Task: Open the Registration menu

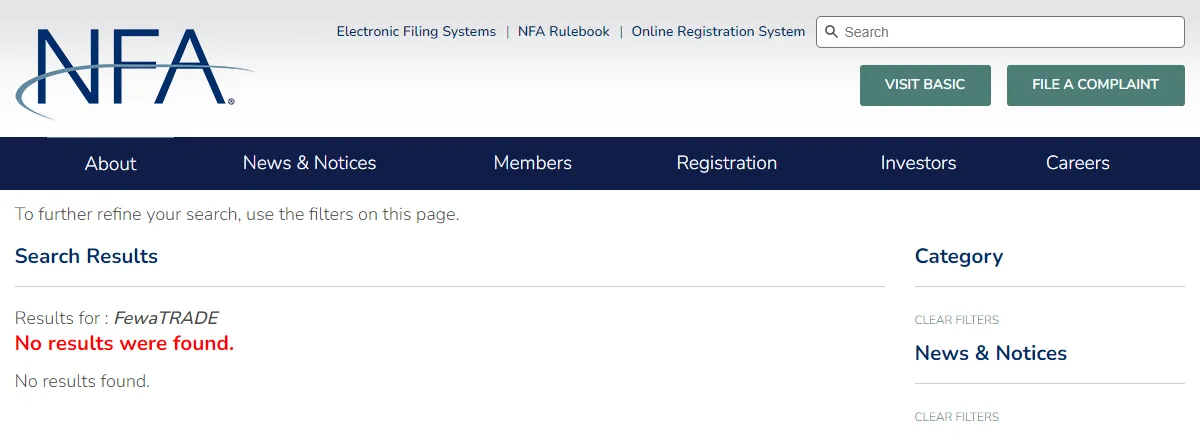Action: click(x=727, y=163)
